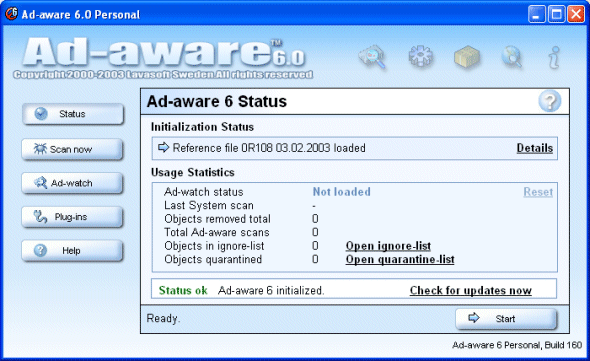Image resolution: width=590 pixels, height=361 pixels.
Task: Click Check for updates now
Action: [x=471, y=290]
